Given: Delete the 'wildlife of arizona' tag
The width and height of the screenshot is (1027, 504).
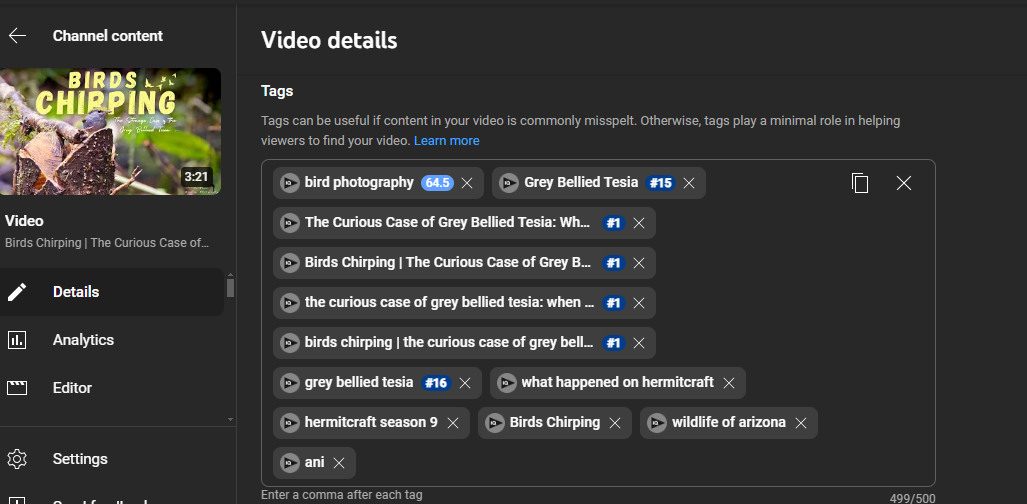Looking at the screenshot, I should click(801, 423).
